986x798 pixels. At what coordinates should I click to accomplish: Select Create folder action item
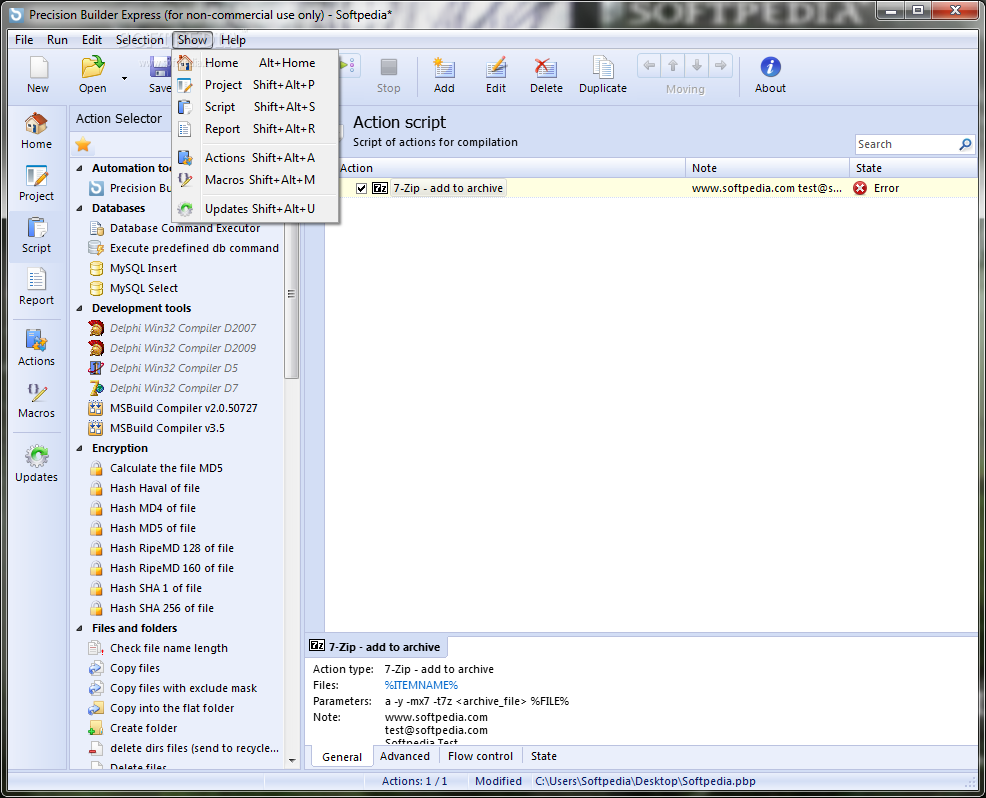point(143,729)
